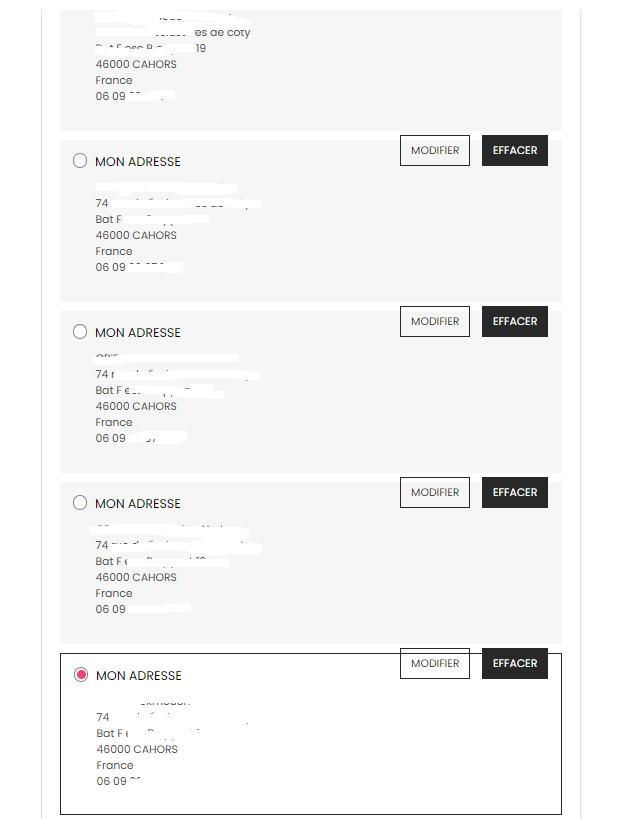The image size is (635, 819).
Task: Click EFFACER on the selected outlined address card
Action: [x=515, y=663]
